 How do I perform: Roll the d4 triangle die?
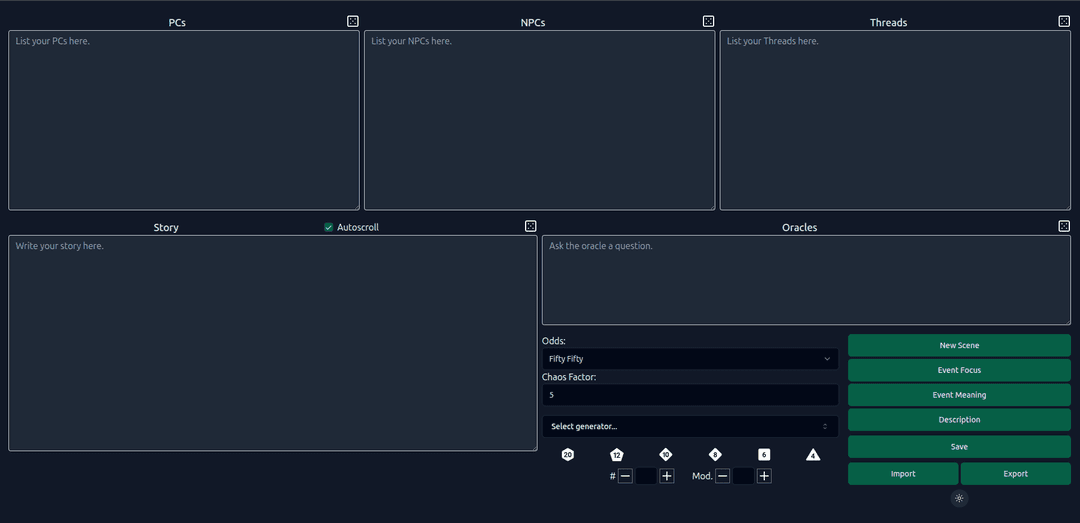point(813,455)
